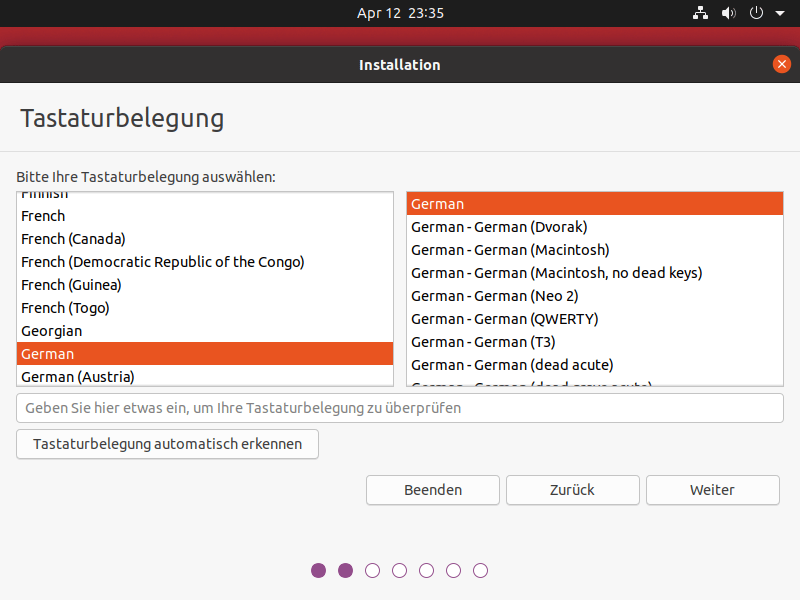This screenshot has width=800, height=600.
Task: Pick French (Togo) layout entry
Action: 65,308
